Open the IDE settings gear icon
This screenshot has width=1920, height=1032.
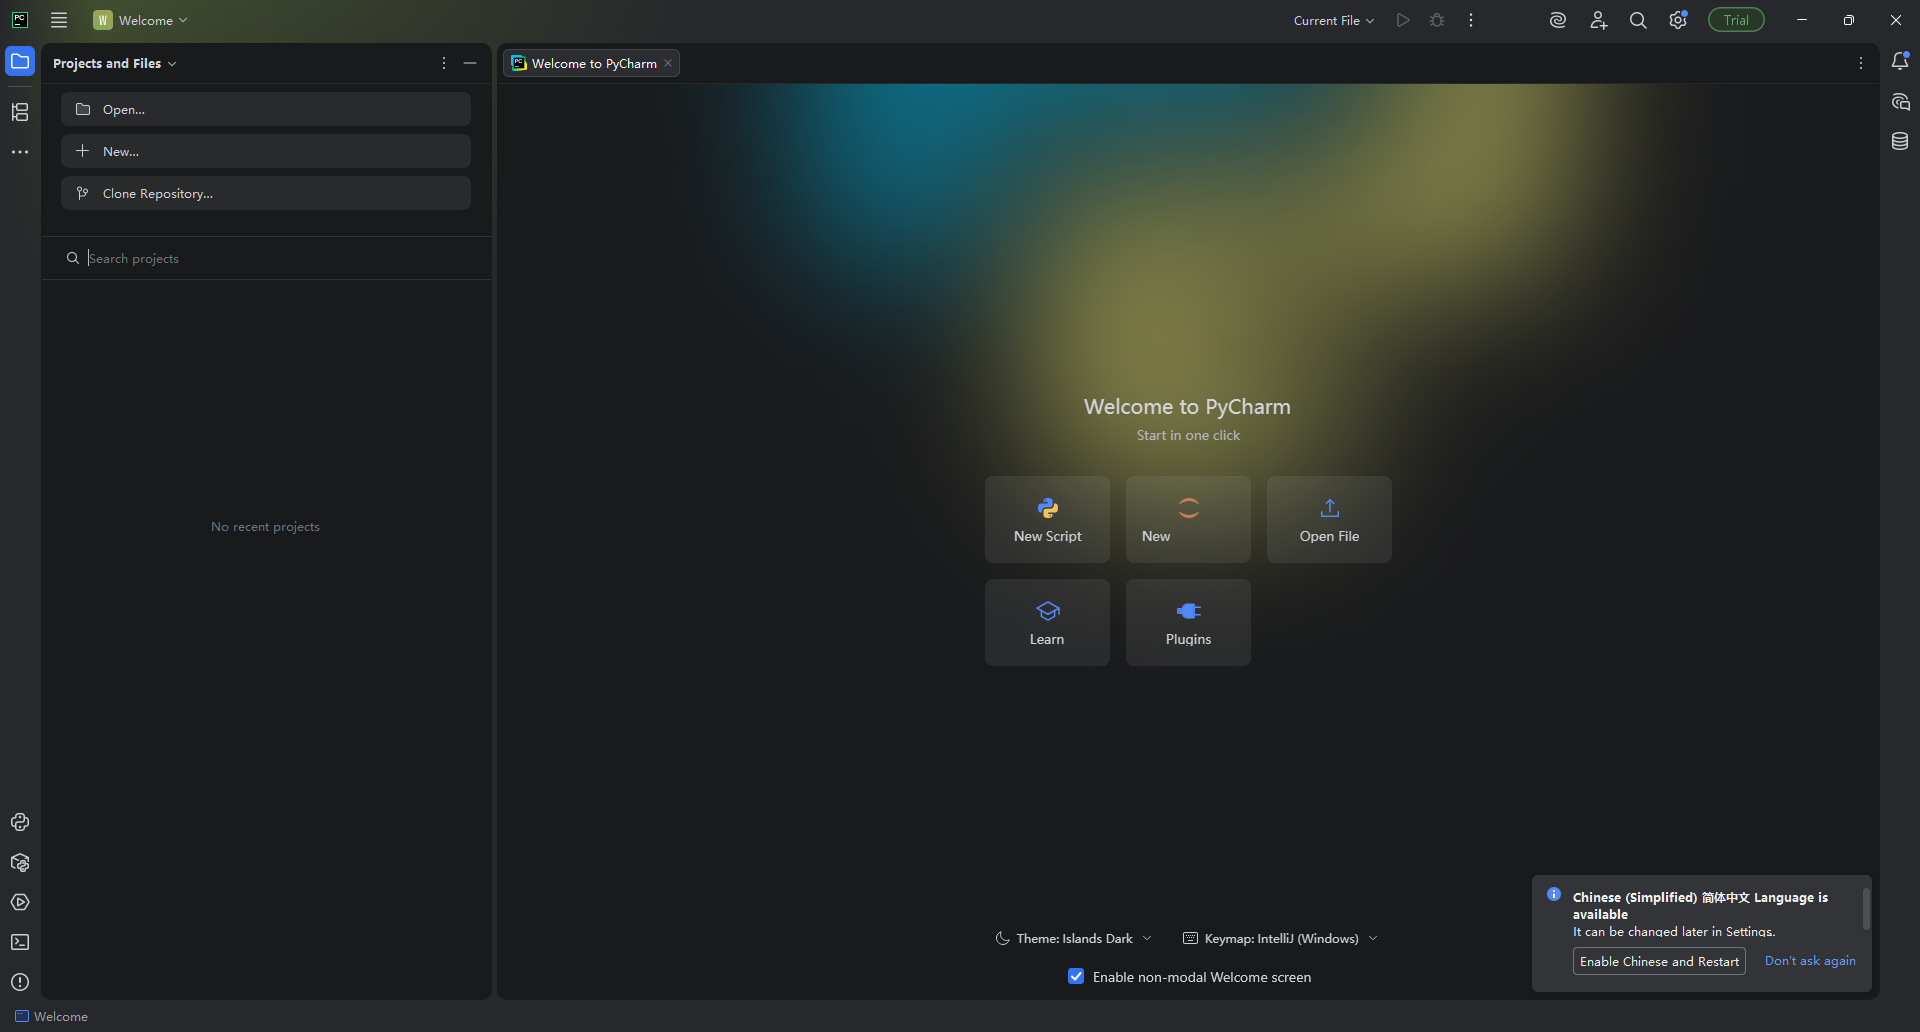tap(1678, 20)
